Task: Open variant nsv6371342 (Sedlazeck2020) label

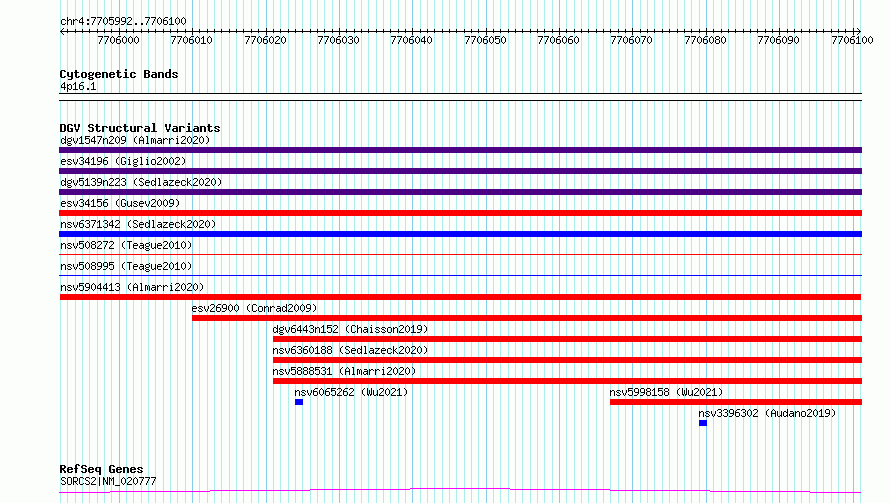Action: (138, 224)
